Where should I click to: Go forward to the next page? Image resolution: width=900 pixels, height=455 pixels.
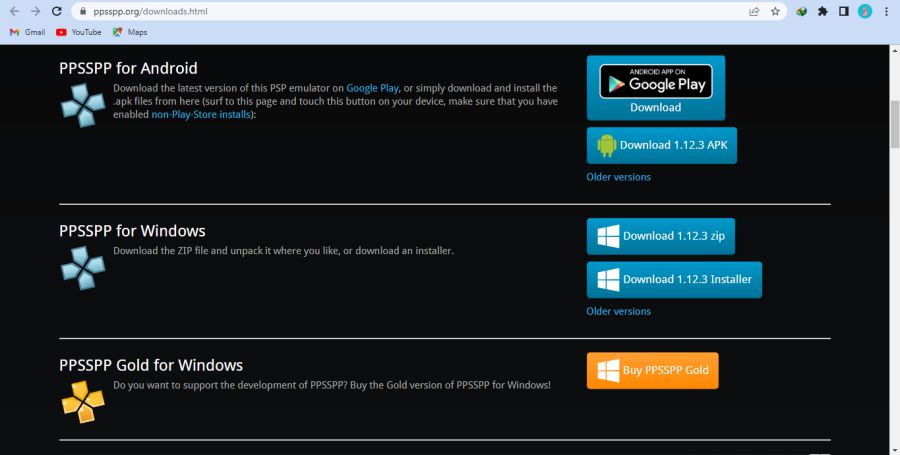point(36,11)
